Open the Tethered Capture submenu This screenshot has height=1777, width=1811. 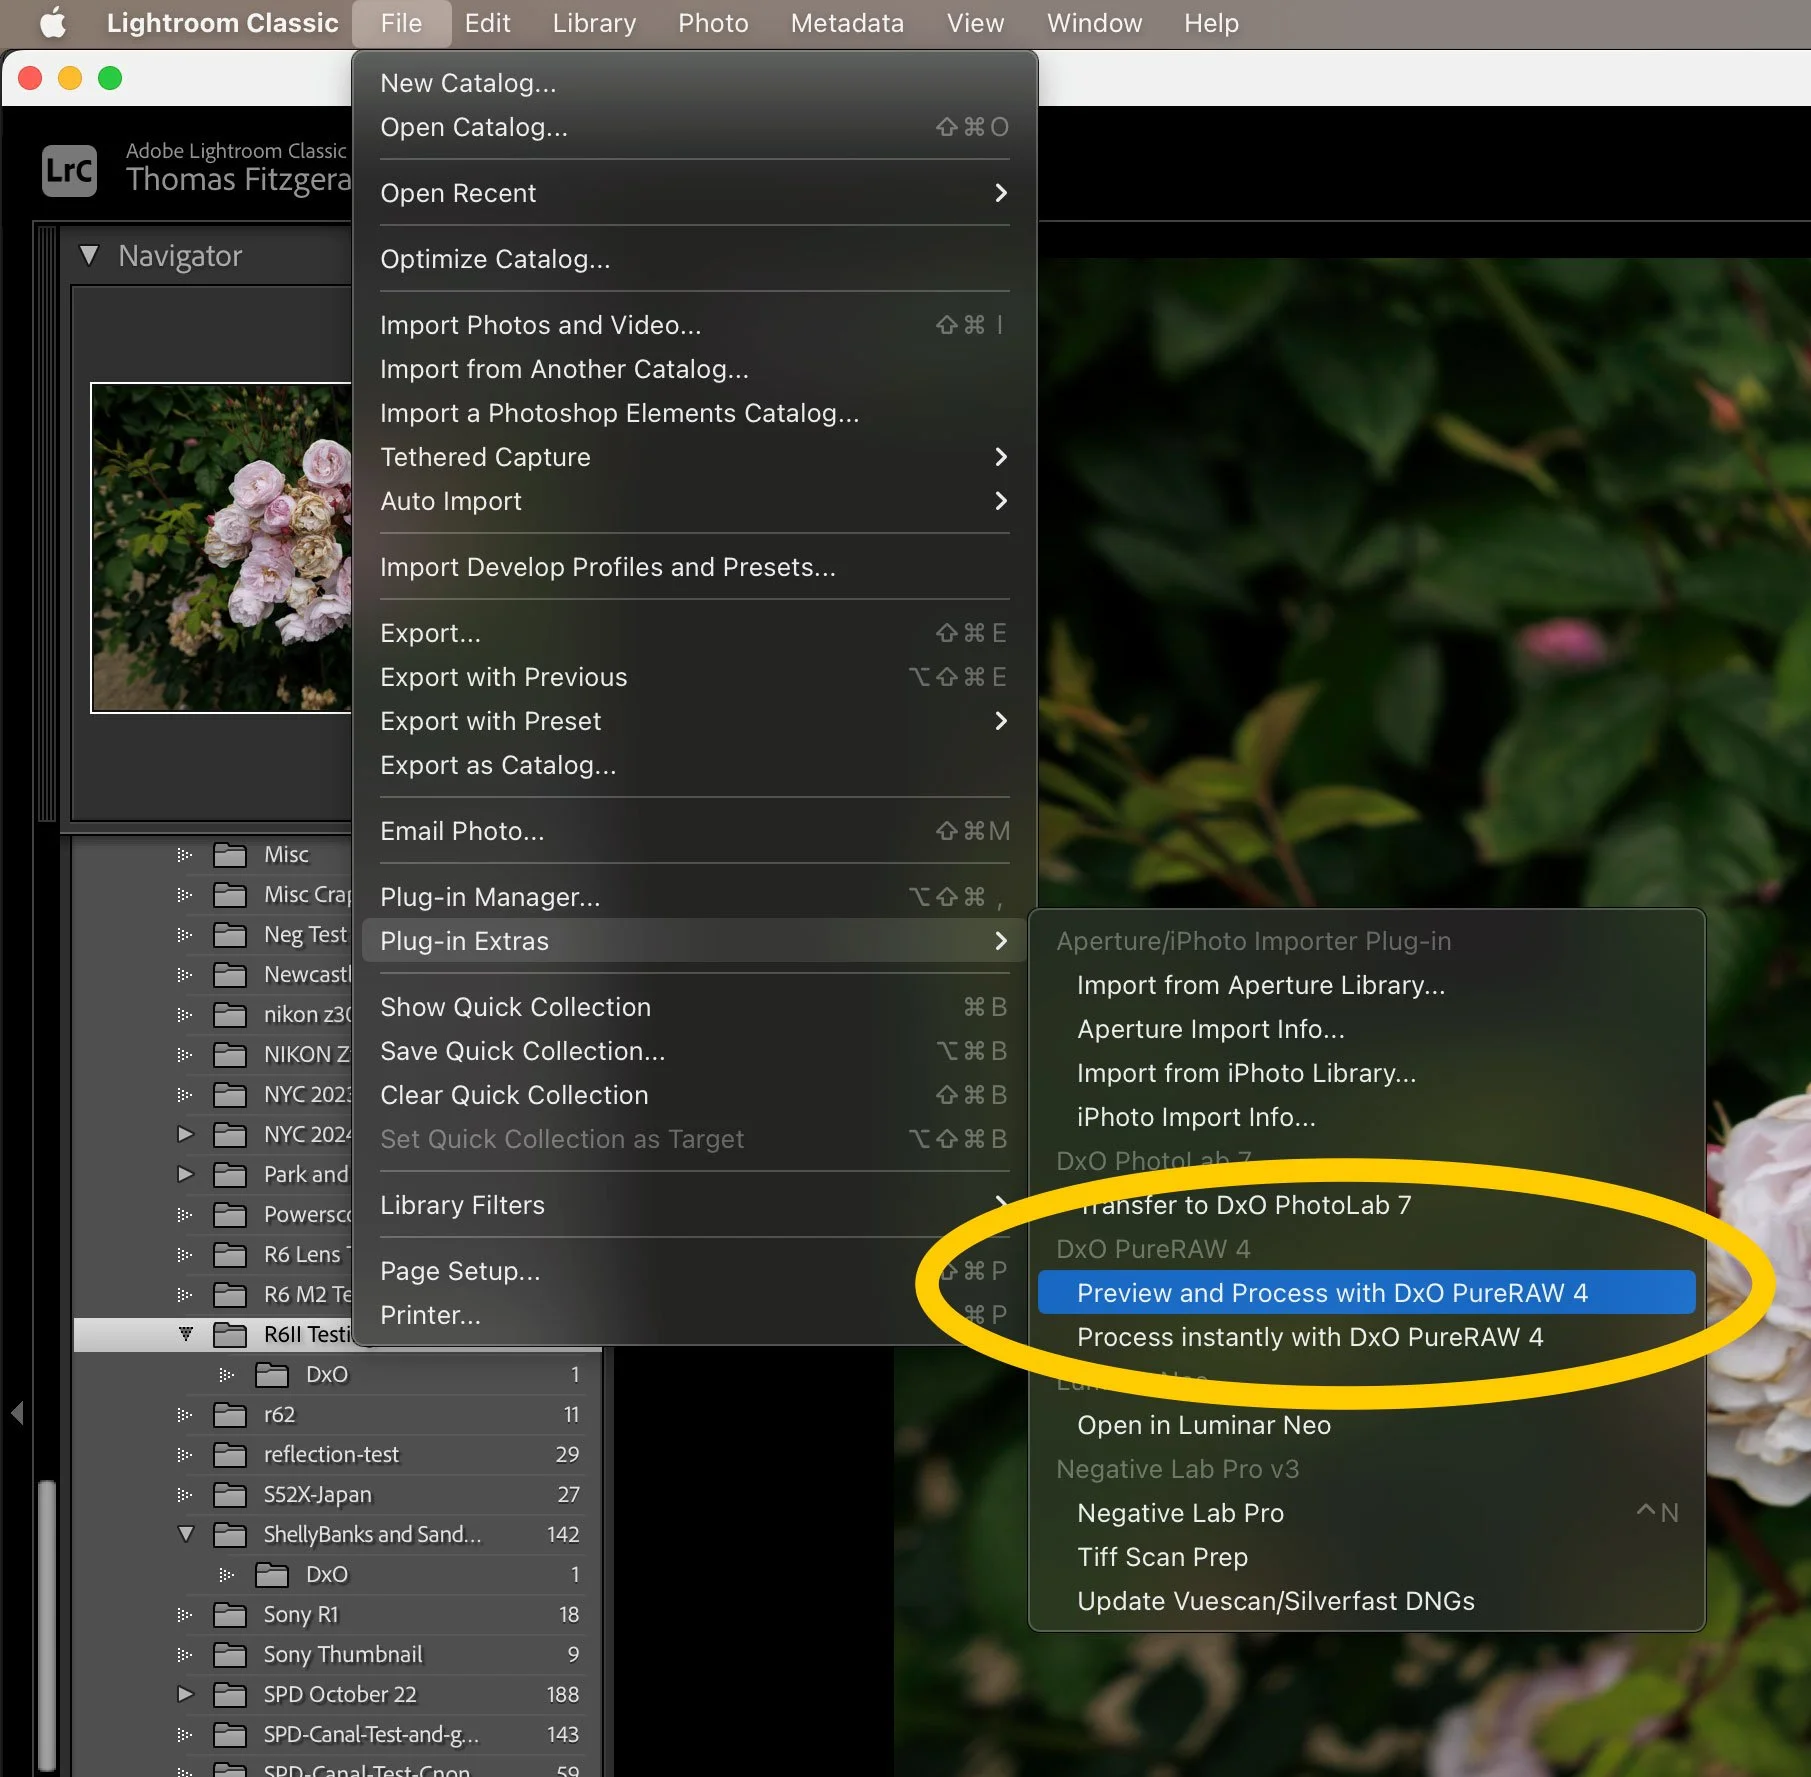pos(694,457)
